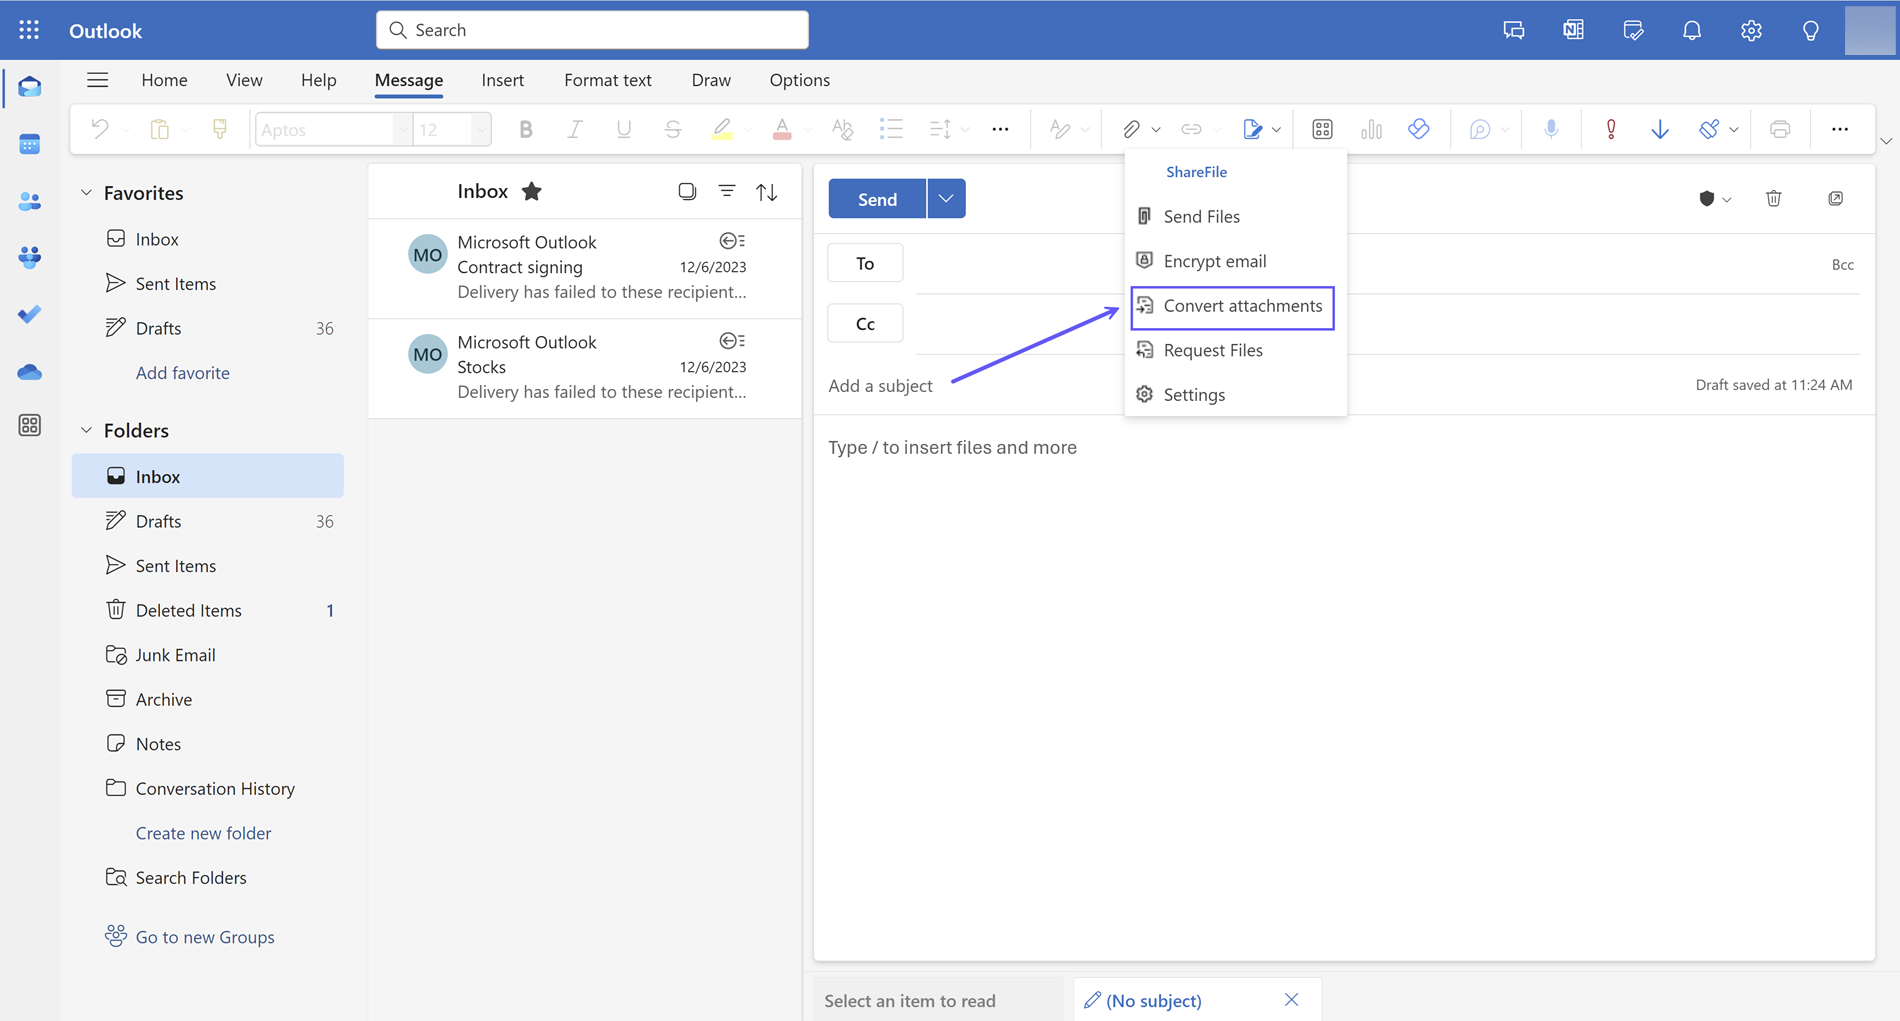Image resolution: width=1900 pixels, height=1021 pixels.
Task: Open To Do checkmark app
Action: [30, 314]
